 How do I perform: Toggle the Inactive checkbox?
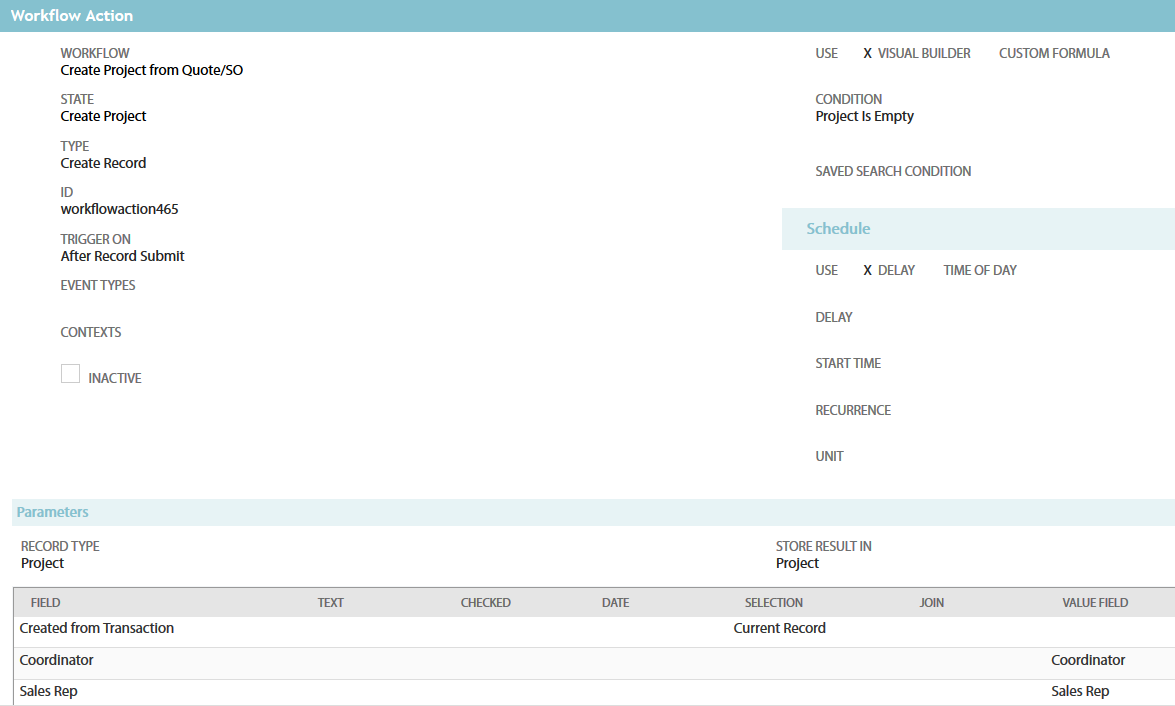click(70, 374)
